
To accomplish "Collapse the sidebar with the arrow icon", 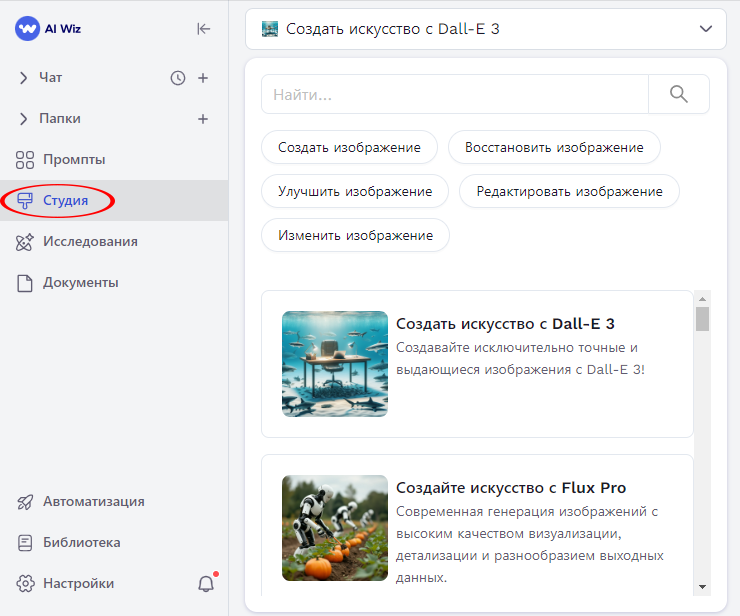I will point(204,29).
